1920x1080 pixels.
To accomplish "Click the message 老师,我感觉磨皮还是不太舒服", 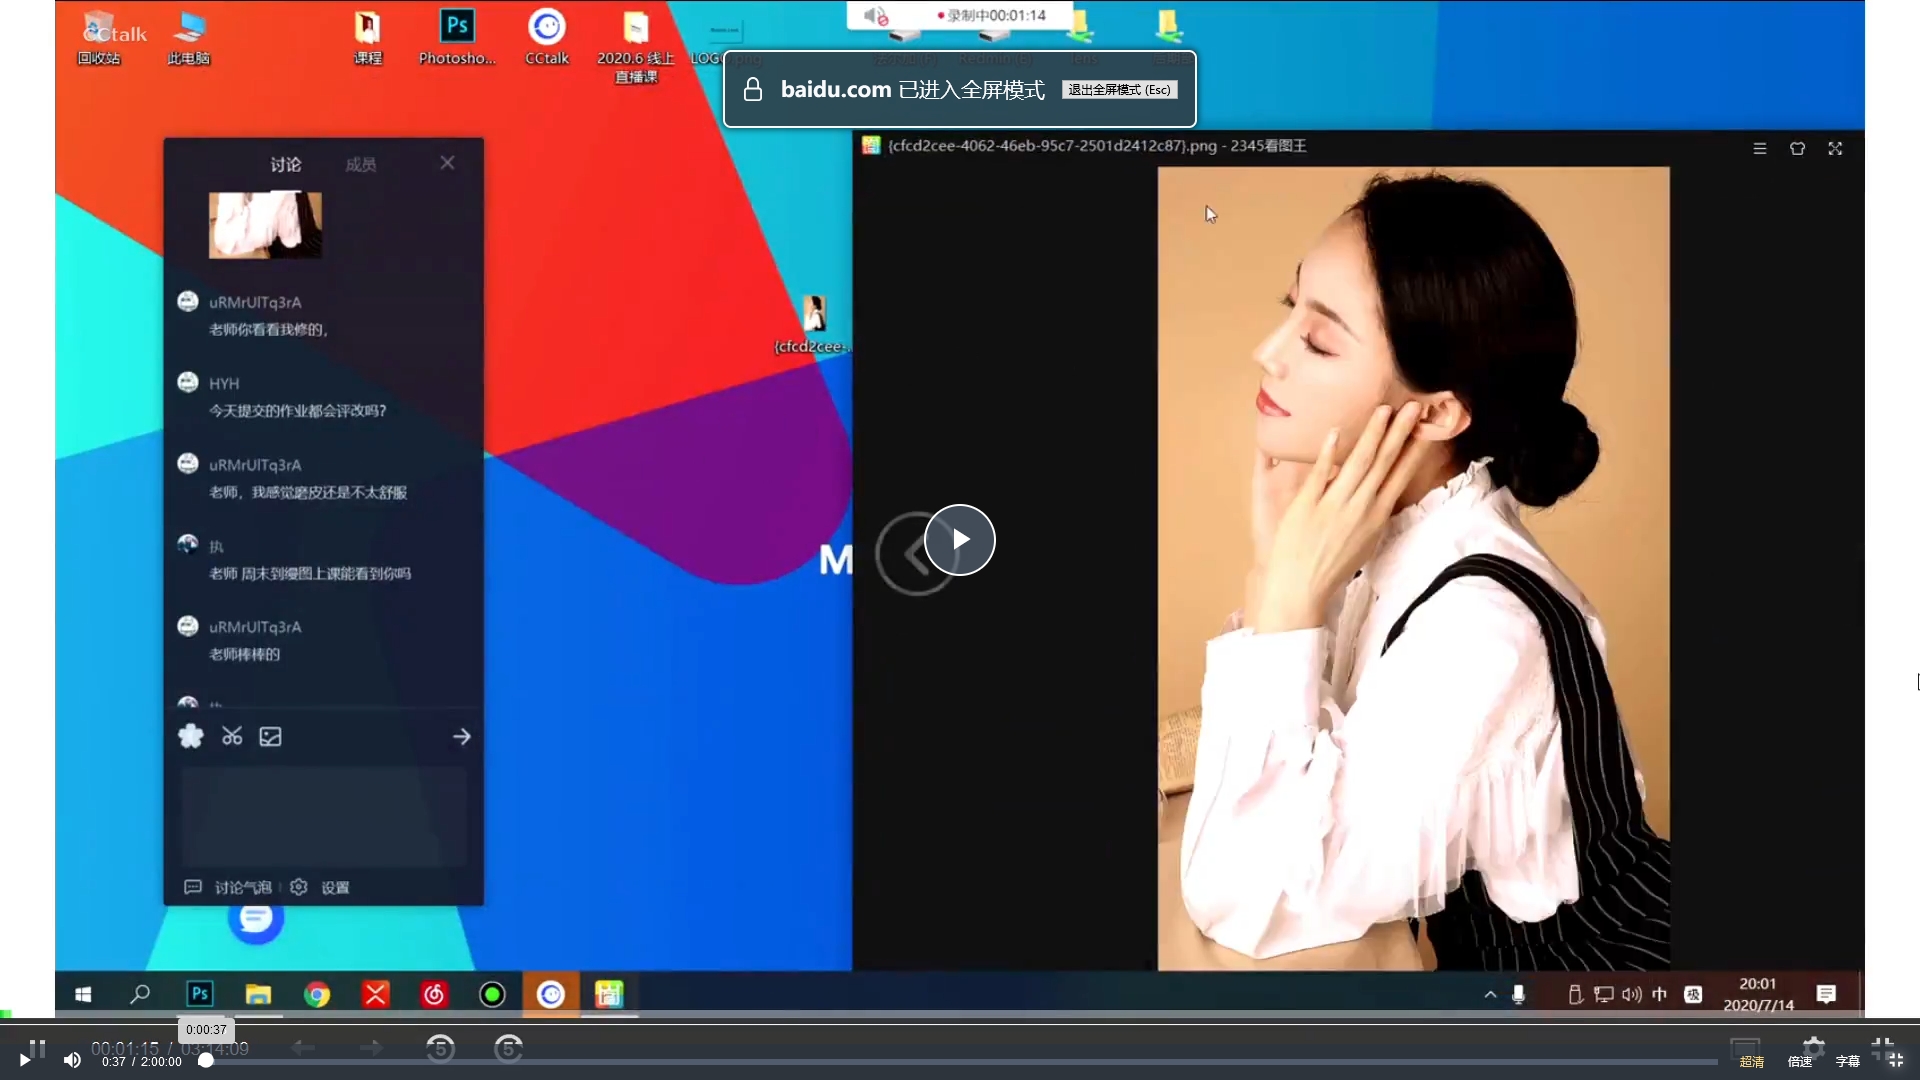I will click(308, 492).
